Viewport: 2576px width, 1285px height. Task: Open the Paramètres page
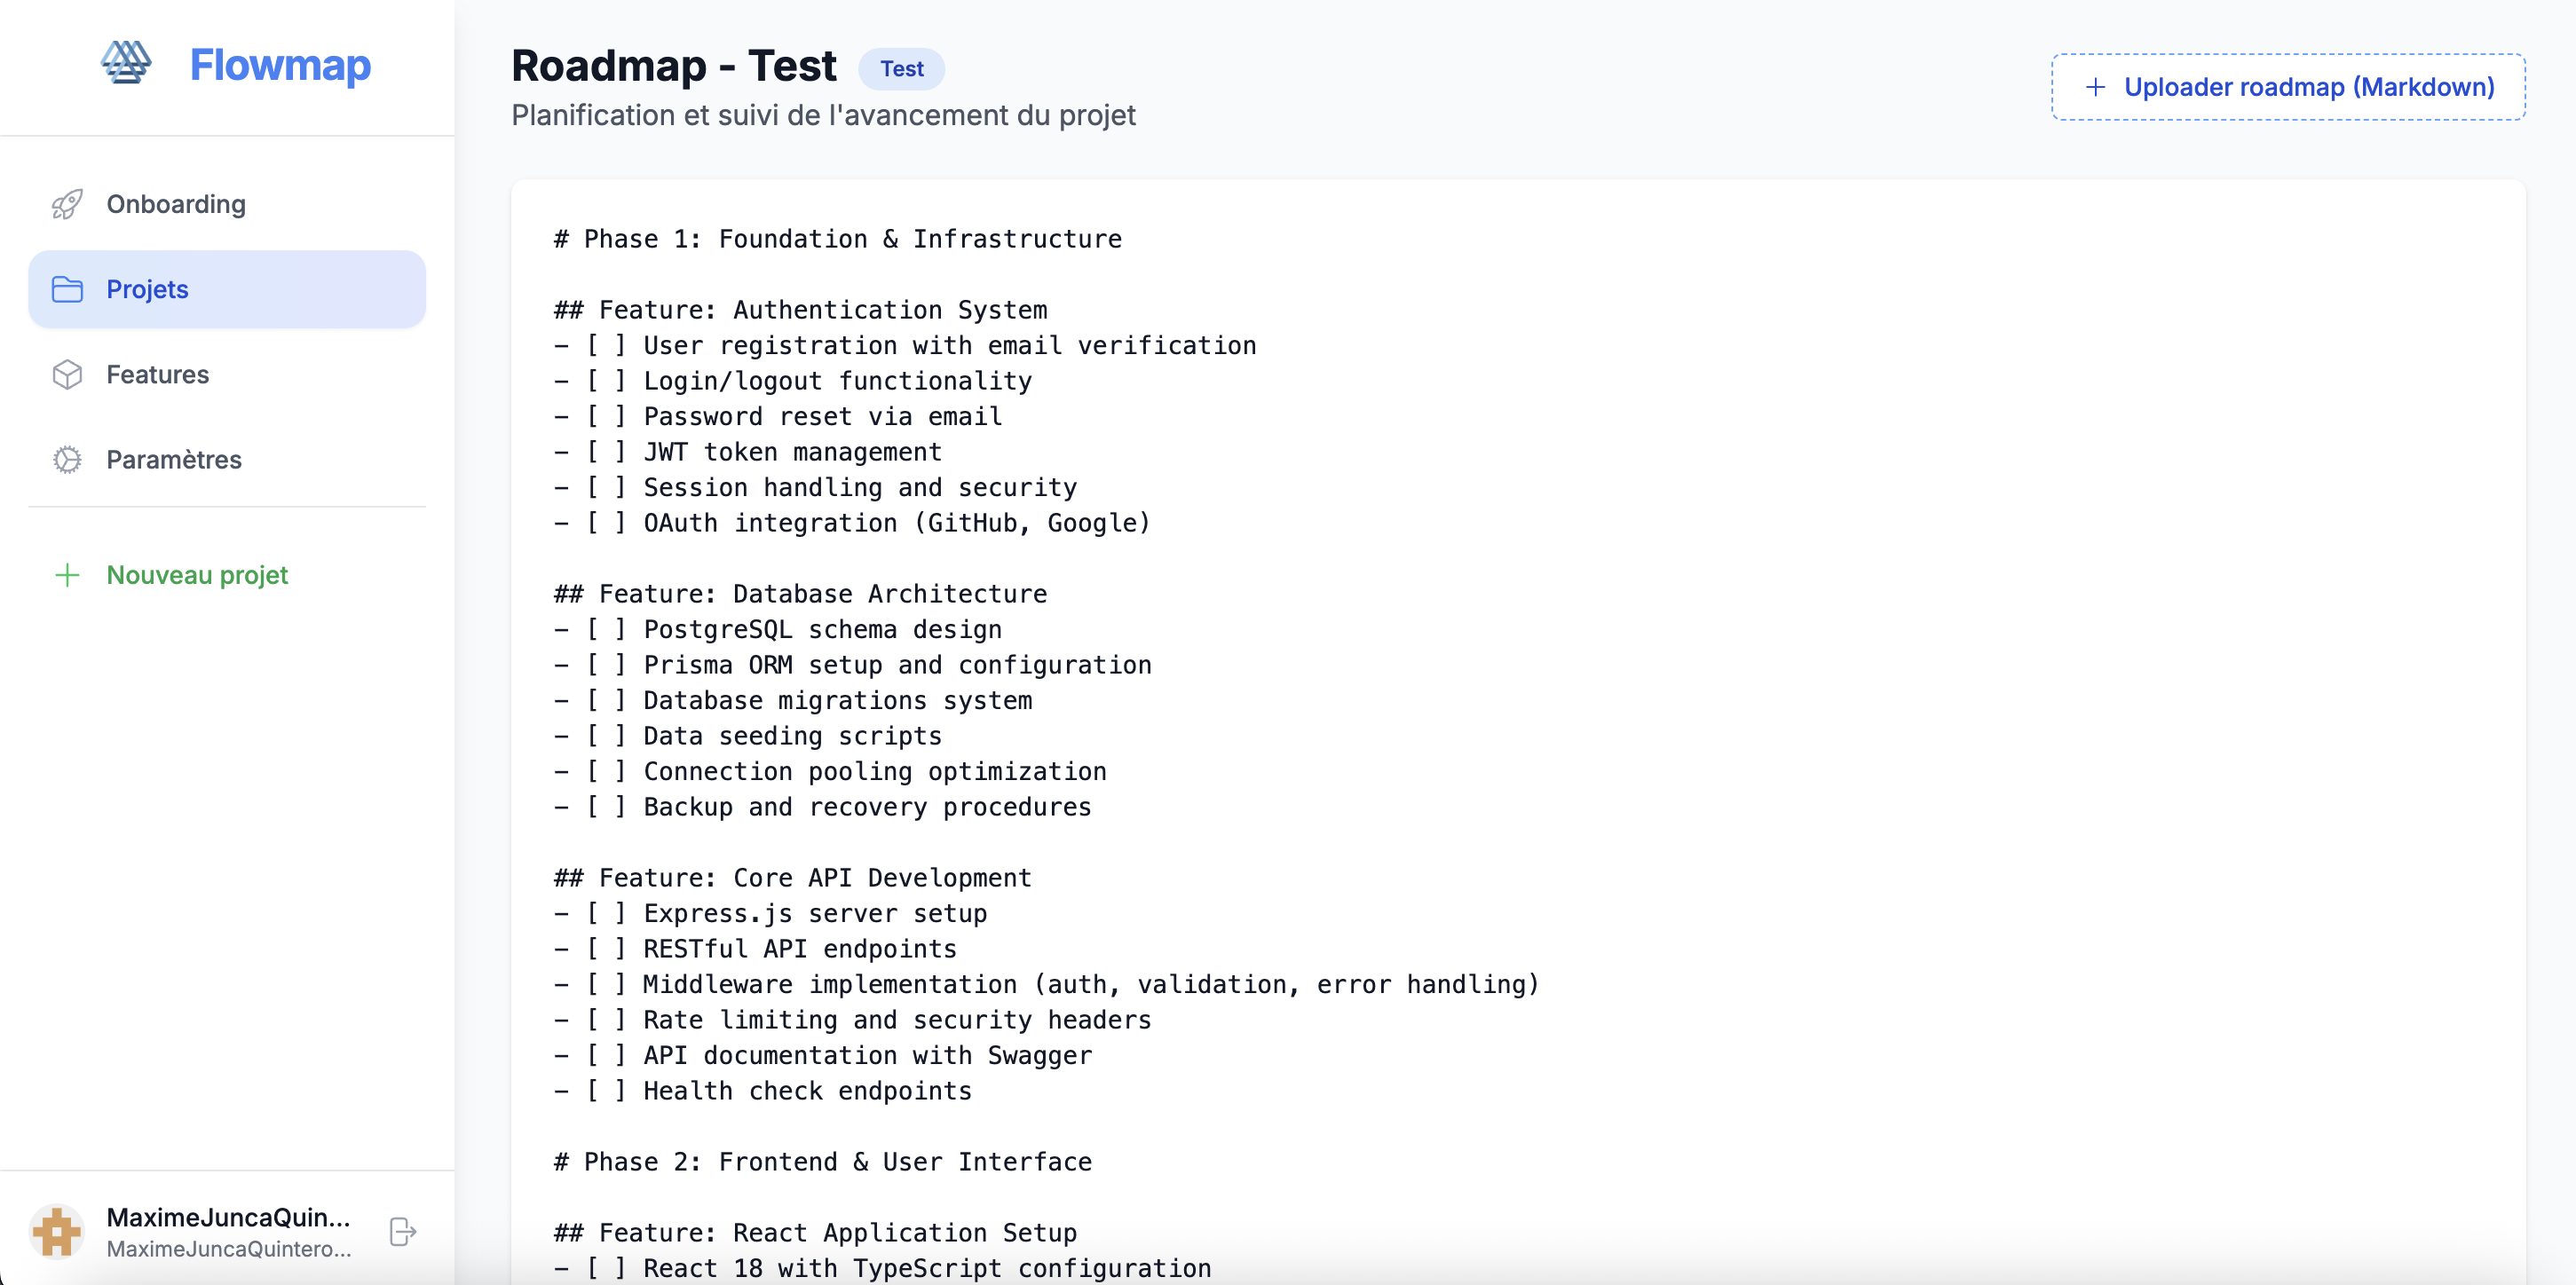click(x=174, y=459)
